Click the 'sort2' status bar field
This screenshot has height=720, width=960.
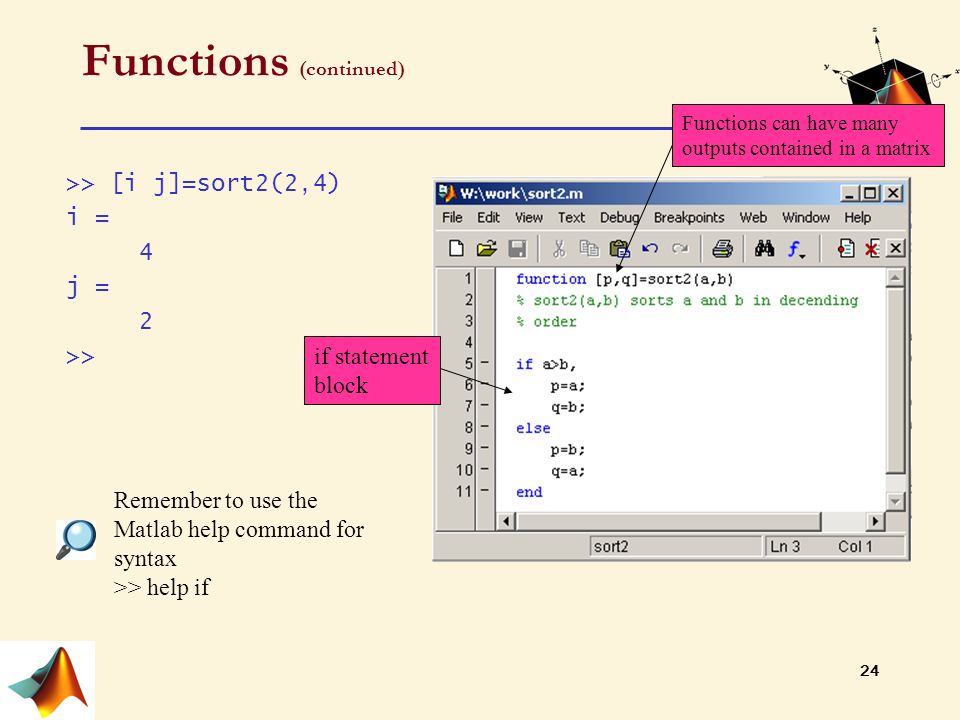click(676, 546)
